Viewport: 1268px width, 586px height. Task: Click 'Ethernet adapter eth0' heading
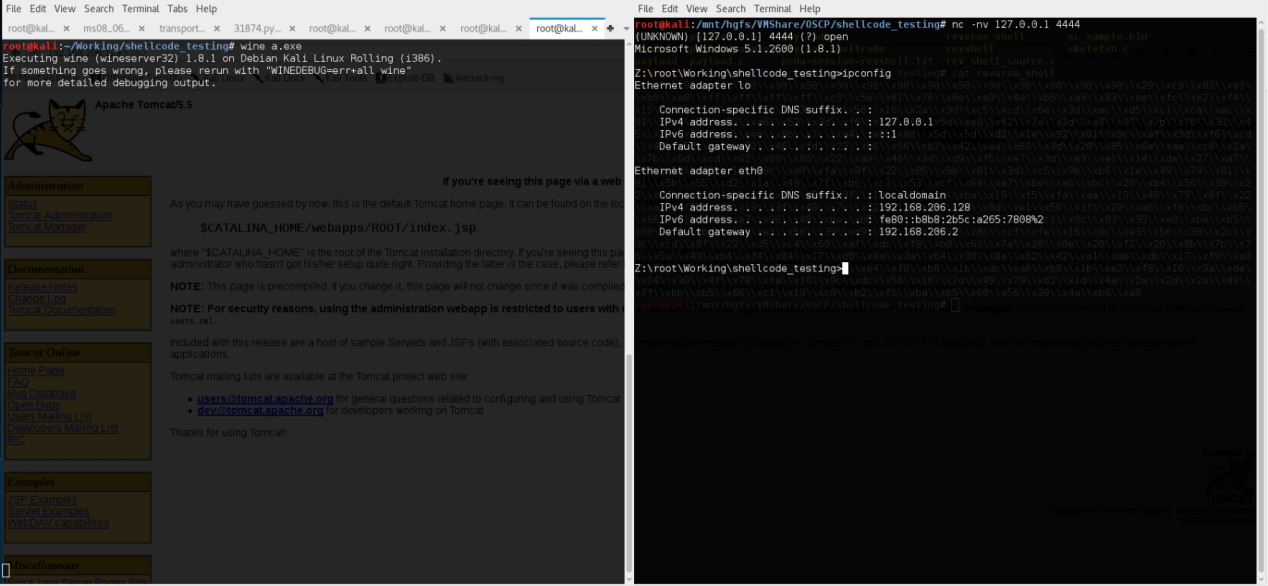698,171
